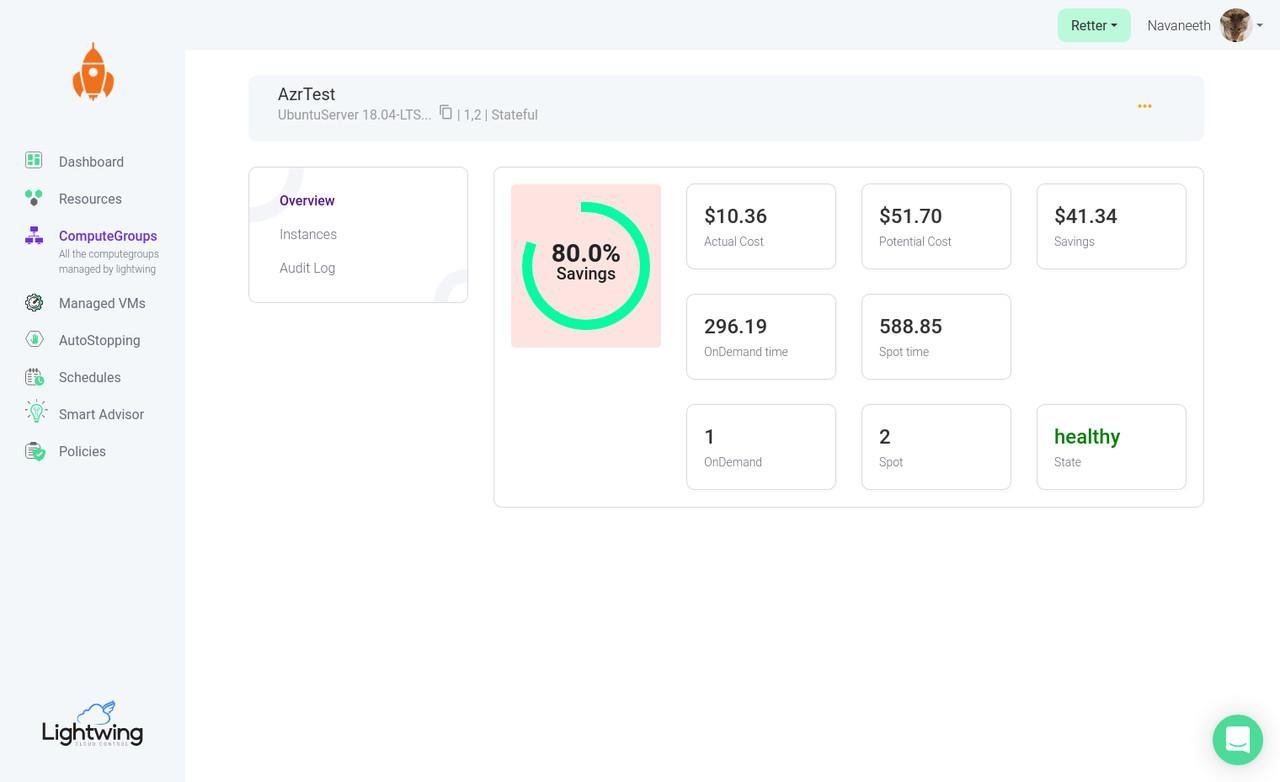The height and width of the screenshot is (782, 1280).
Task: Click the 80.0% Savings progress ring
Action: 586,266
